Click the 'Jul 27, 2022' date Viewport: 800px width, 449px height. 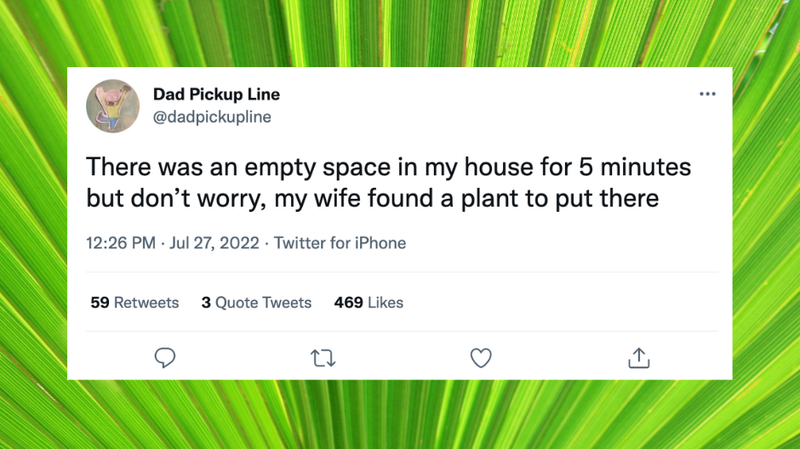(x=217, y=243)
